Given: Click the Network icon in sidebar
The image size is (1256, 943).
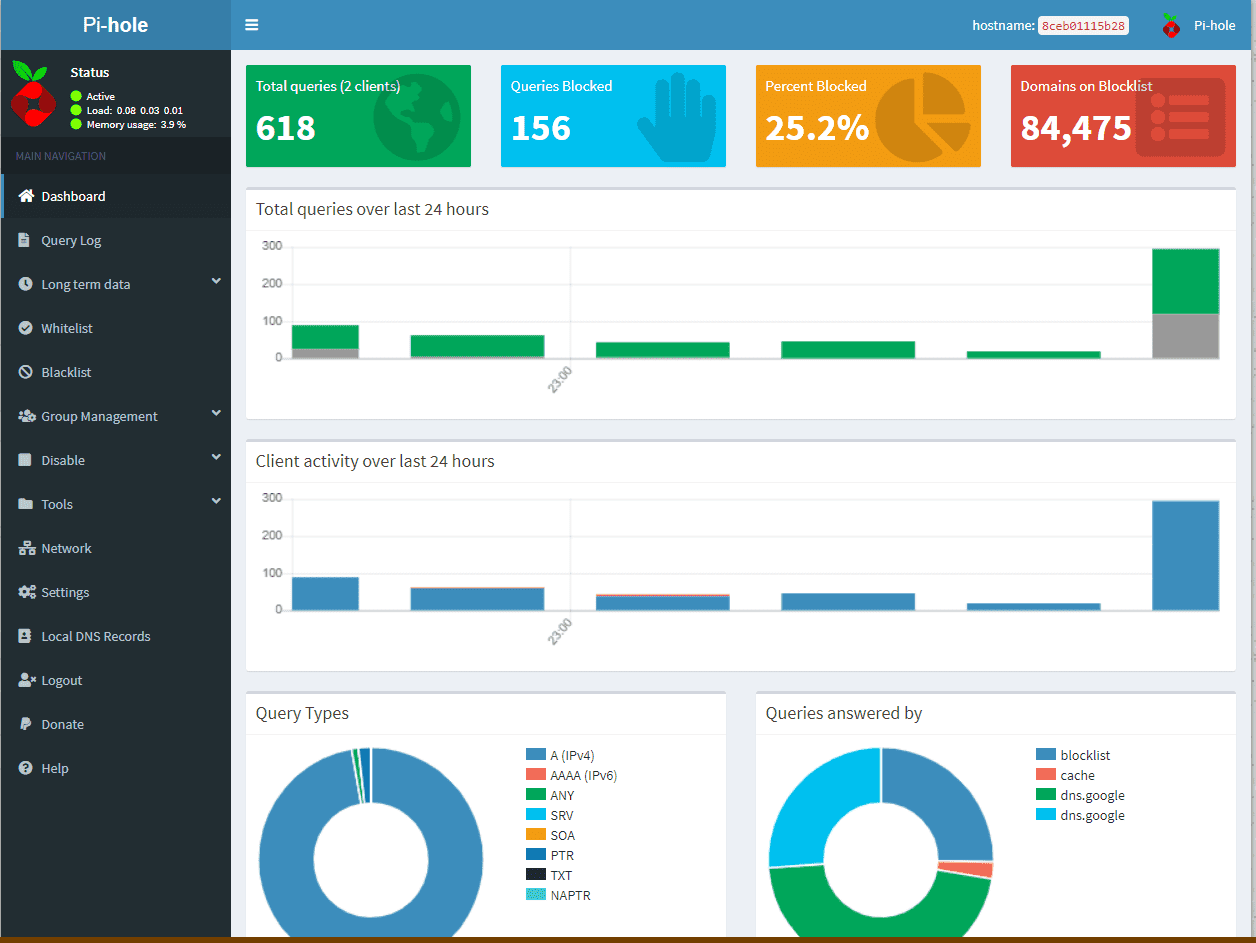Looking at the screenshot, I should tap(26, 548).
